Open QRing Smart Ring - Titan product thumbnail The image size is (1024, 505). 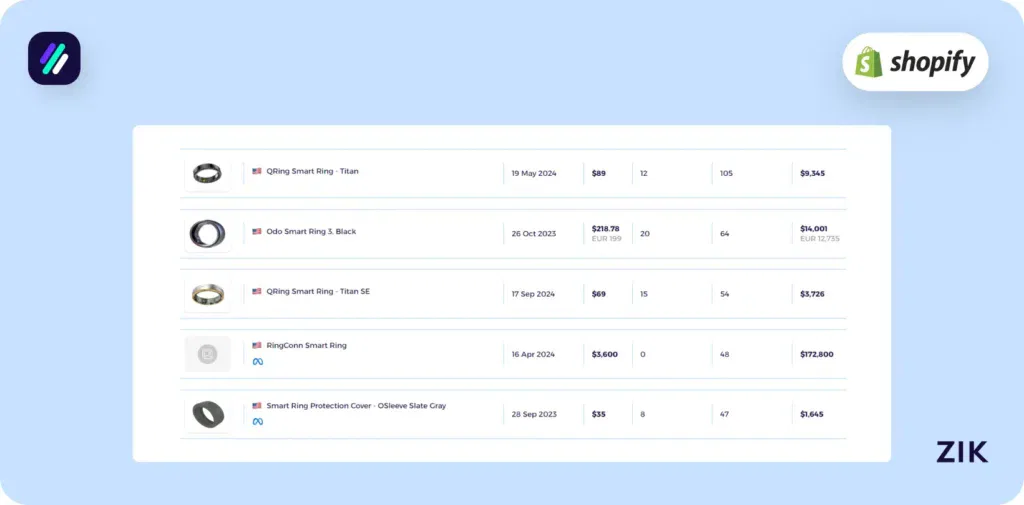point(208,173)
